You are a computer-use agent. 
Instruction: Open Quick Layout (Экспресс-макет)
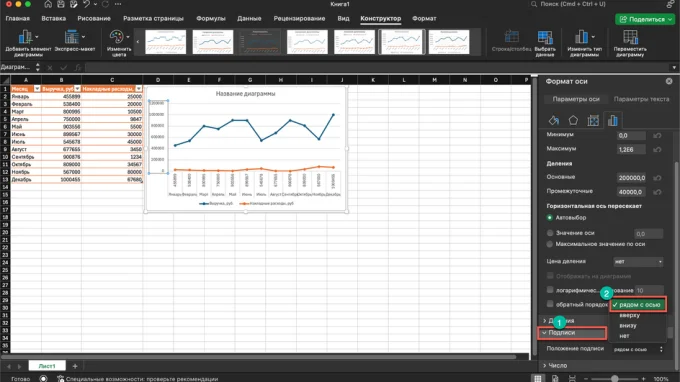[75, 41]
